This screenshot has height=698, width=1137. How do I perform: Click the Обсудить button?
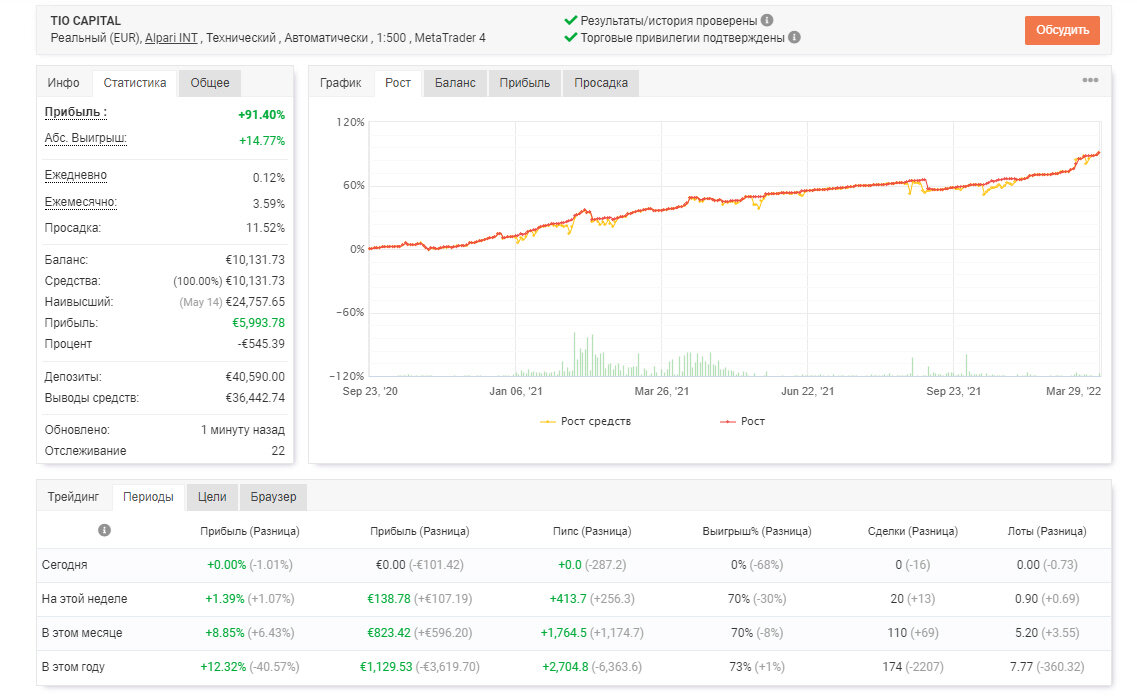pyautogui.click(x=1062, y=30)
